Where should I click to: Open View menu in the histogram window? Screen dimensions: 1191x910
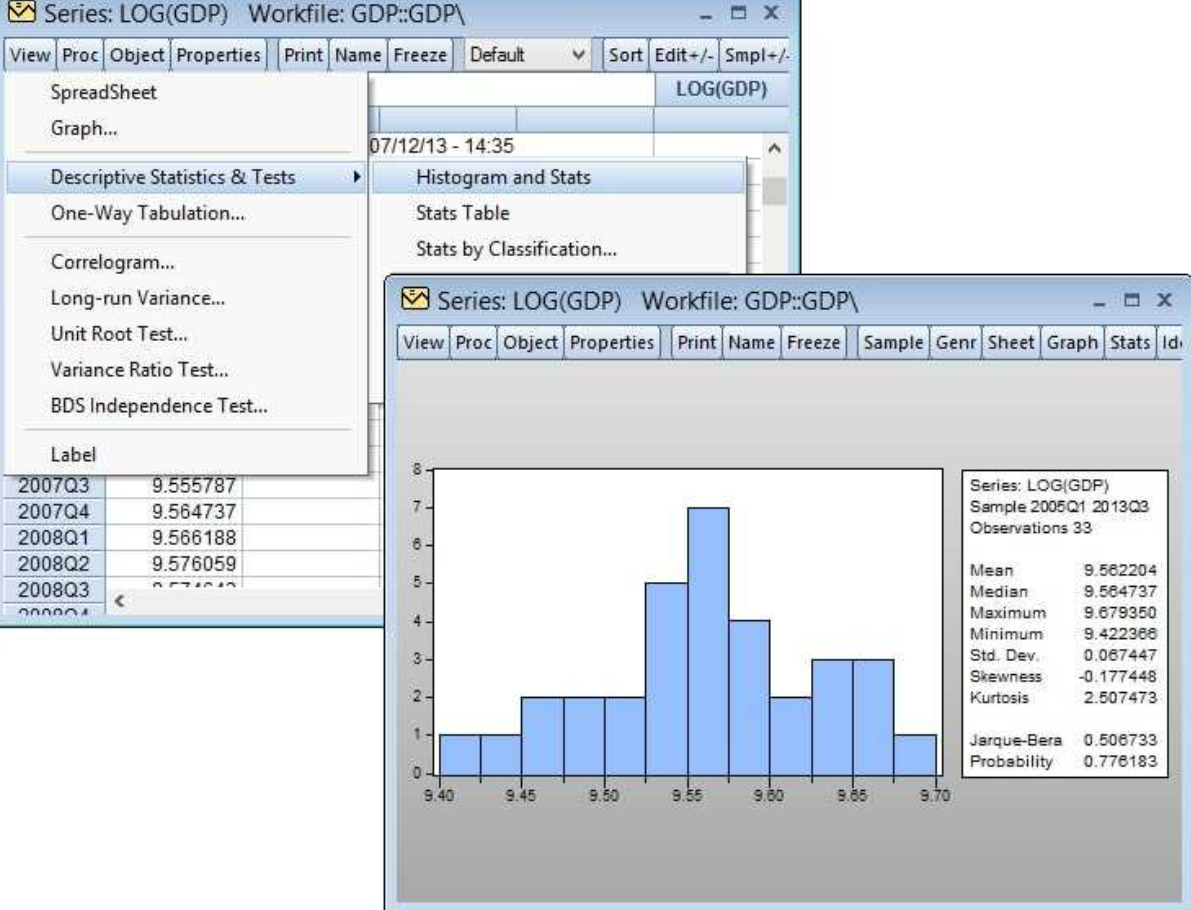(x=423, y=343)
